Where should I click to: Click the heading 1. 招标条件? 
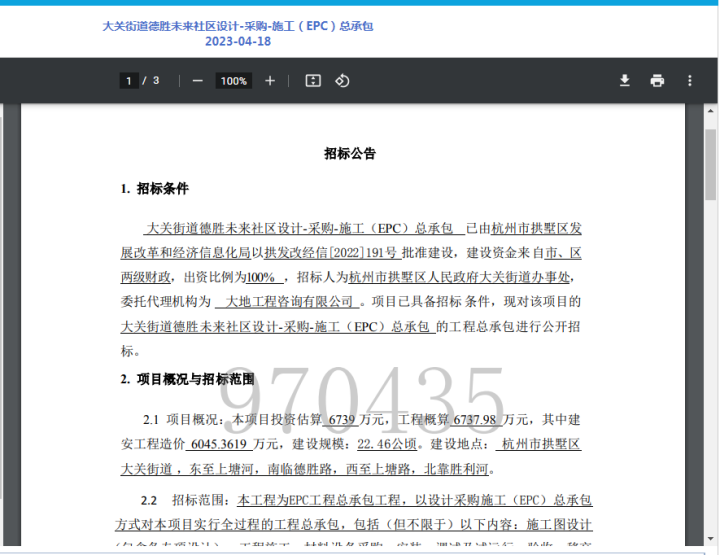click(155, 189)
